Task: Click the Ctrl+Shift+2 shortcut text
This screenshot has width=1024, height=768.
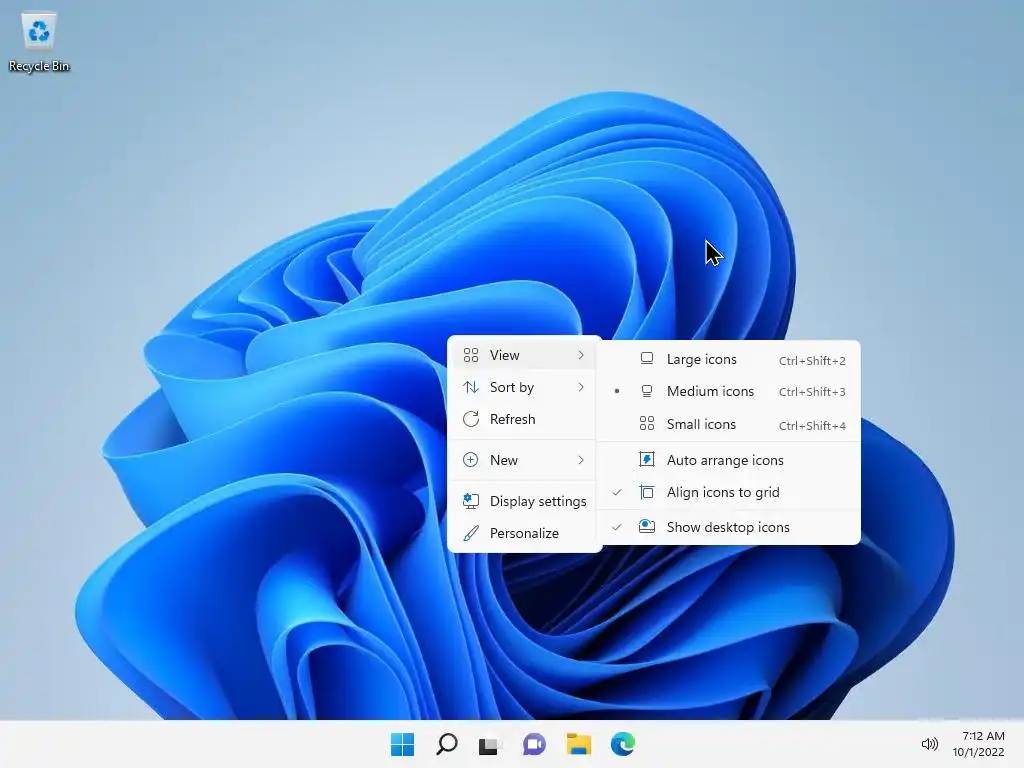Action: tap(812, 360)
